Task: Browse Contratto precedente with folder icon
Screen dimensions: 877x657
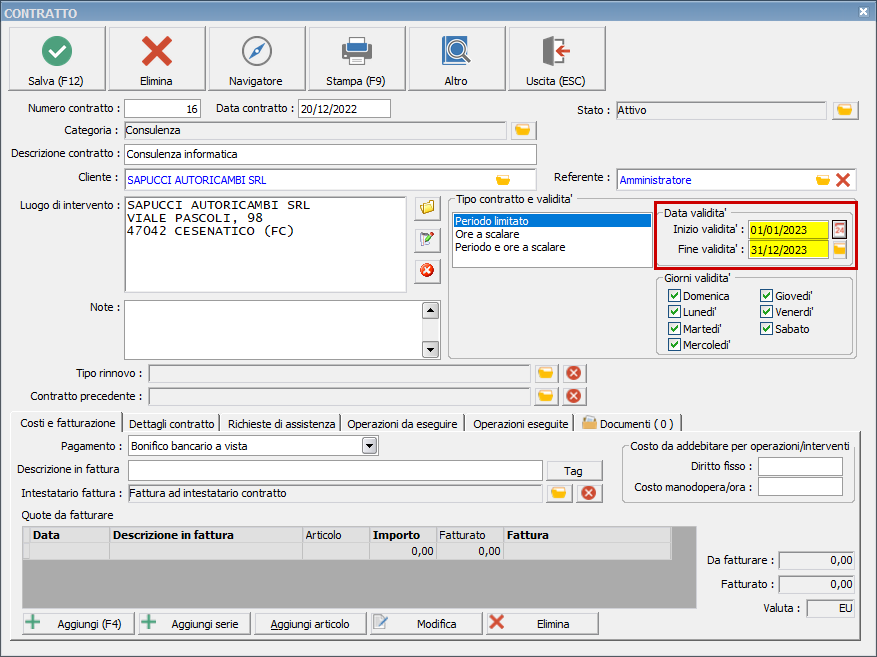Action: click(546, 396)
